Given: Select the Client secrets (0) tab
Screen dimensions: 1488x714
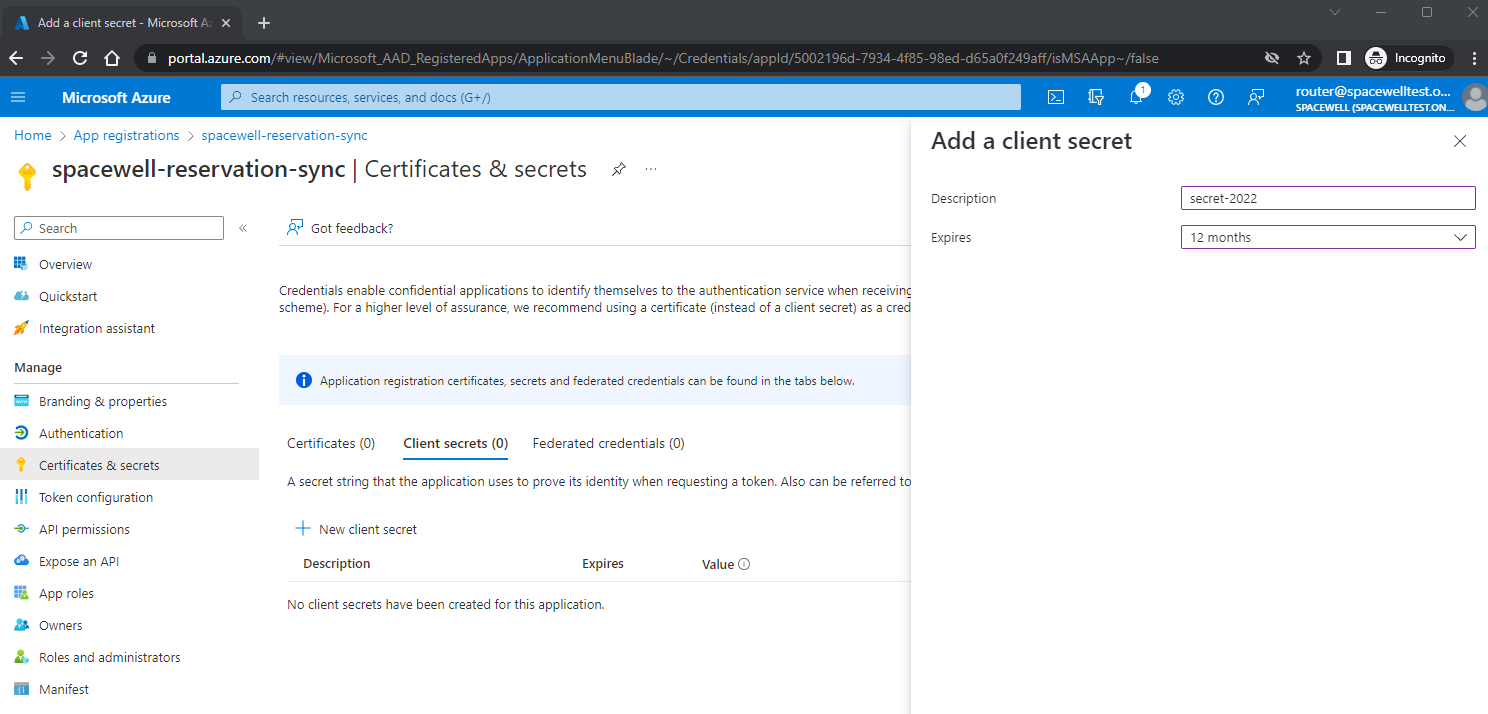Looking at the screenshot, I should 456,443.
